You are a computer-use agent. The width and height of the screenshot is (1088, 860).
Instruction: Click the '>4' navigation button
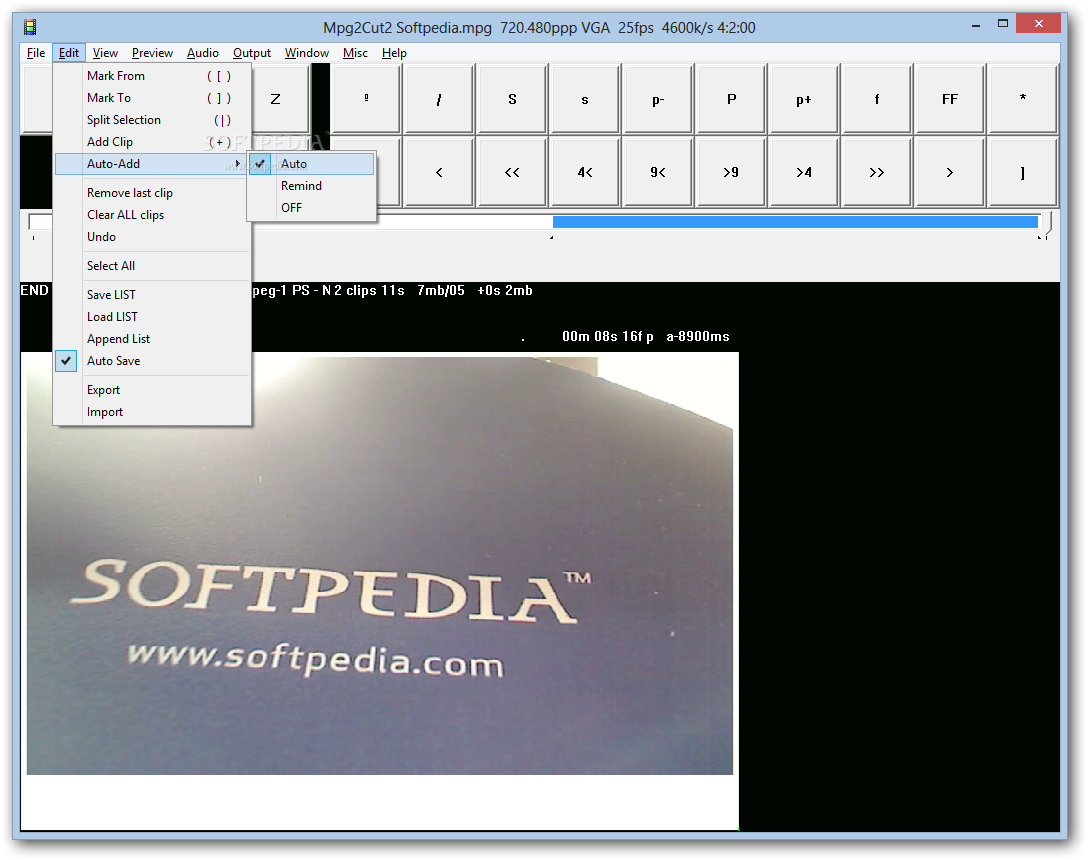coord(804,172)
